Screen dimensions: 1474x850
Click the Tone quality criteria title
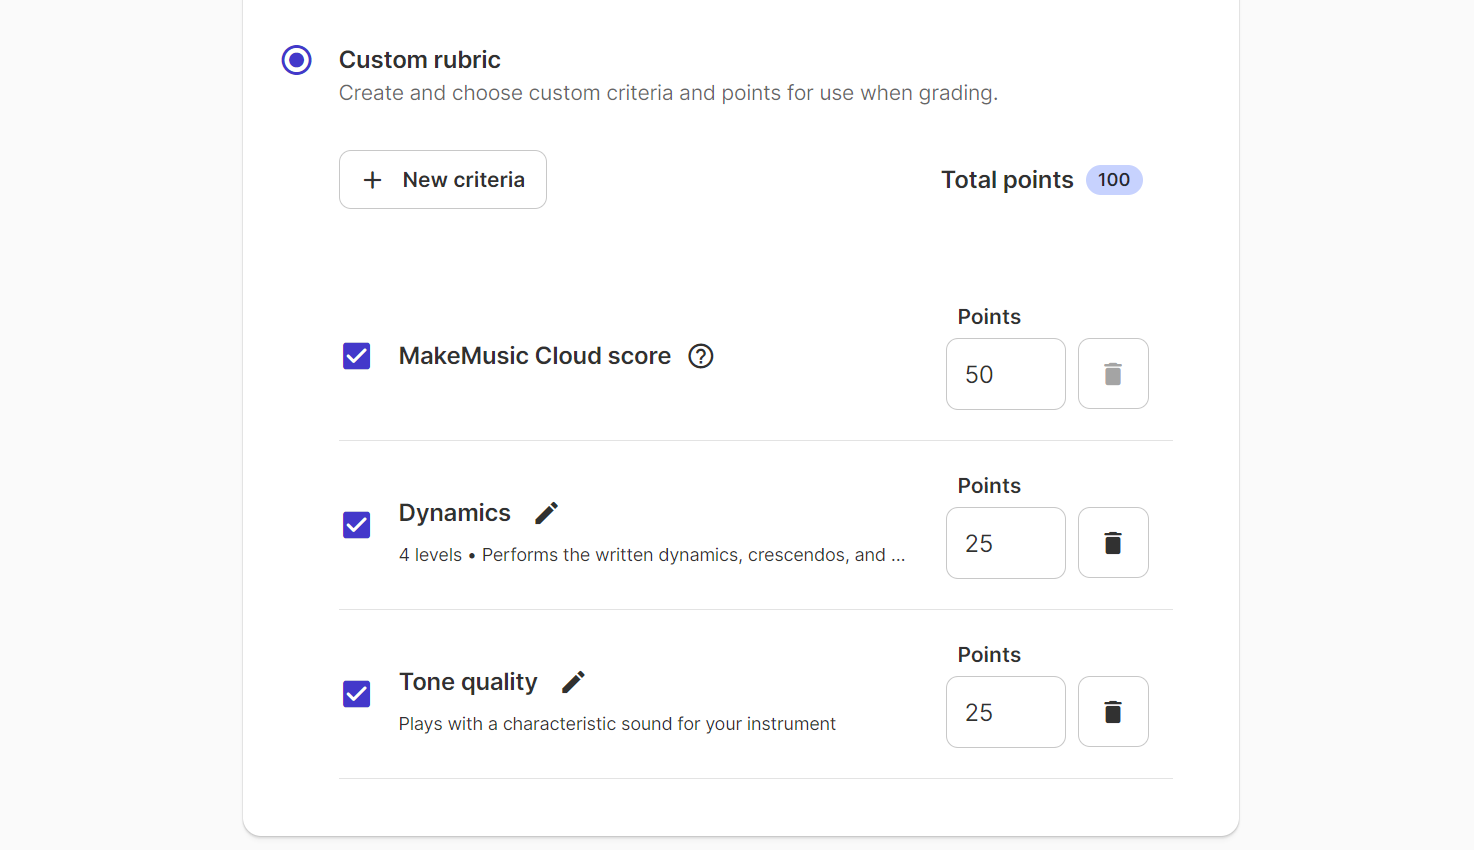[468, 682]
